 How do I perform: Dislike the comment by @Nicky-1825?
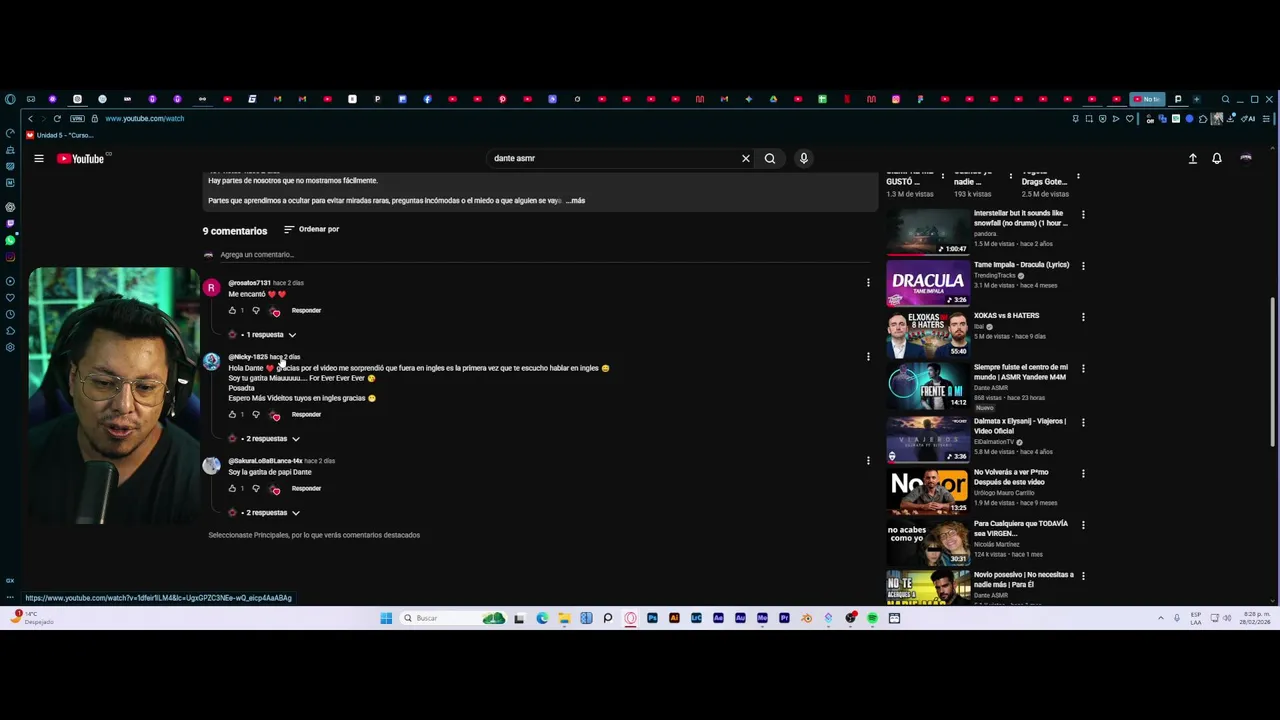tap(255, 414)
